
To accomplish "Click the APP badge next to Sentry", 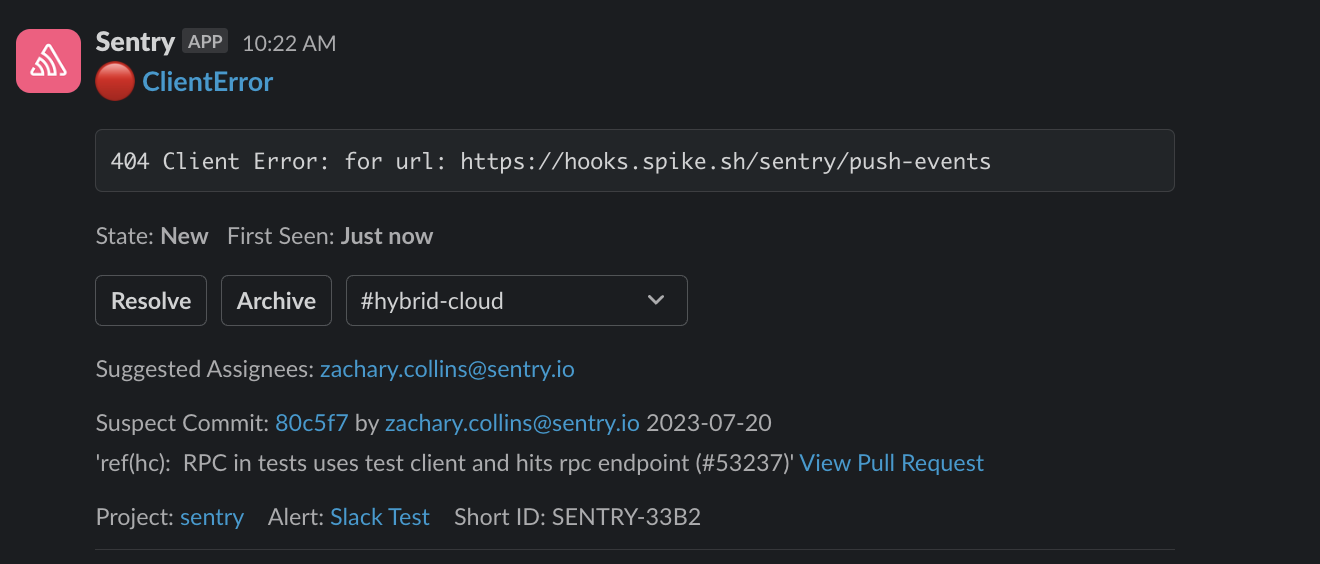I will (x=205, y=42).
